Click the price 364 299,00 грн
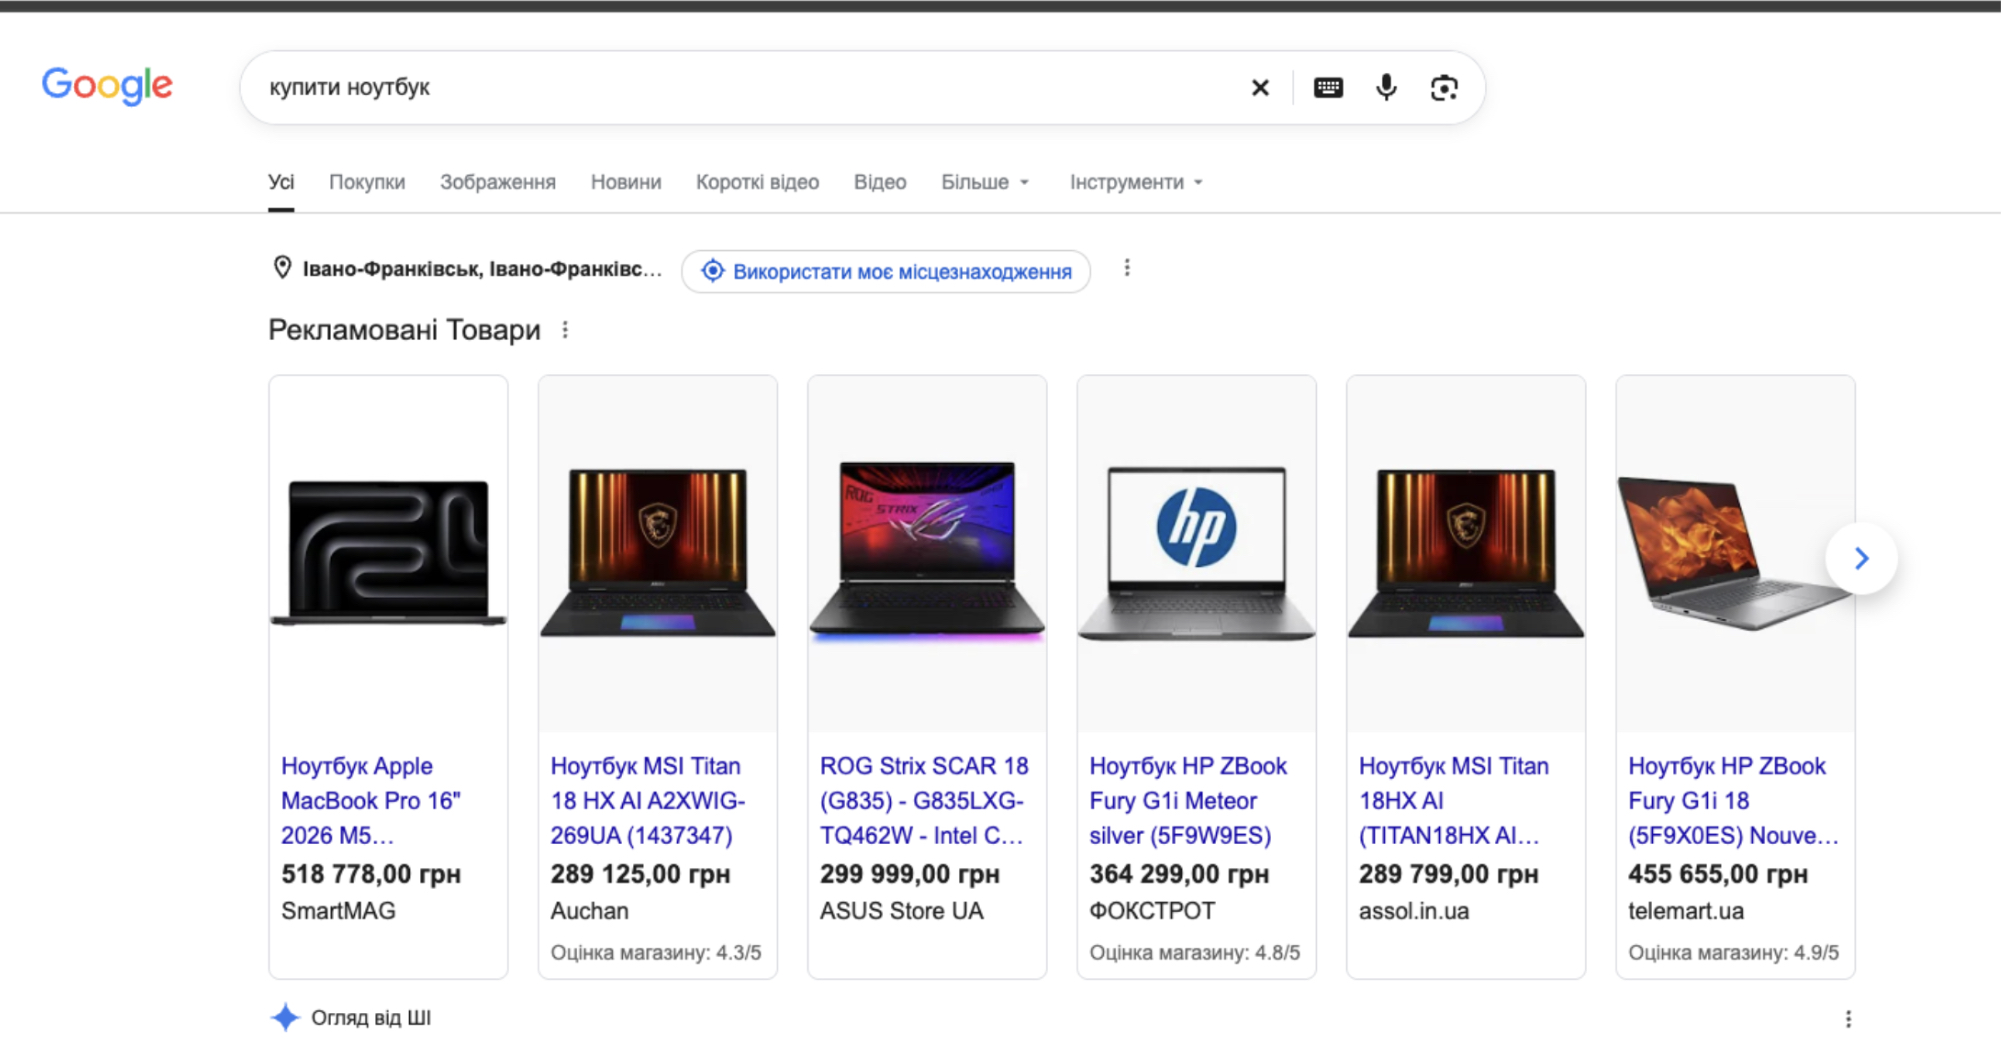This screenshot has height=1039, width=2002. coord(1179,874)
